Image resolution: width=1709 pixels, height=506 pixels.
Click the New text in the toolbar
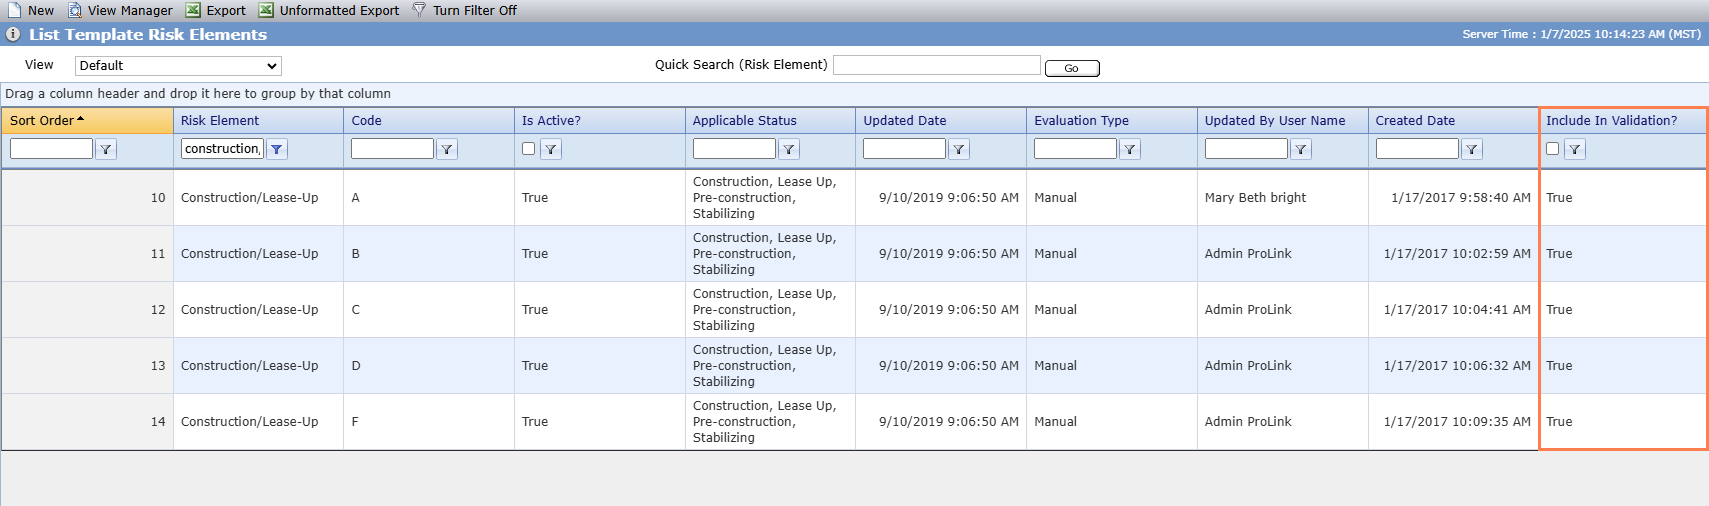[x=41, y=10]
